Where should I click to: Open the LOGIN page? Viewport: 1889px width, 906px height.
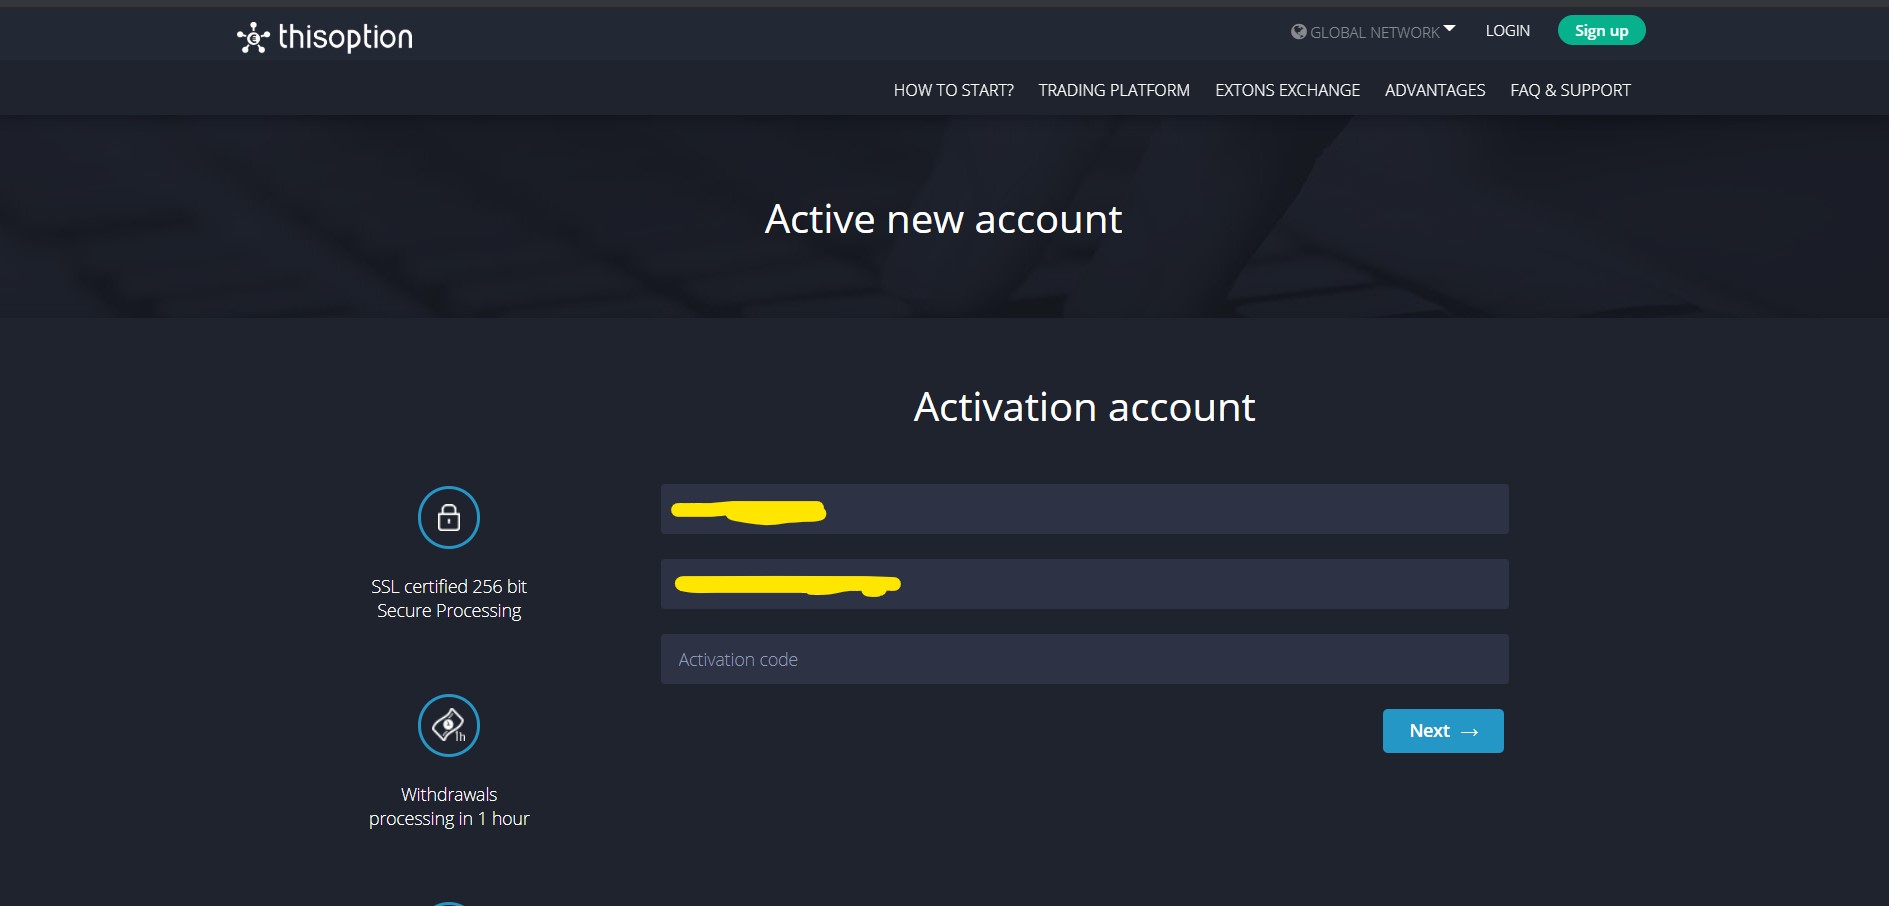pos(1507,31)
